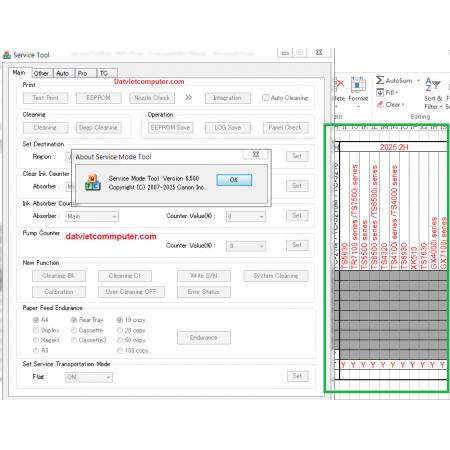The height and width of the screenshot is (450, 450).
Task: Click the EEPROM print button
Action: (x=98, y=98)
